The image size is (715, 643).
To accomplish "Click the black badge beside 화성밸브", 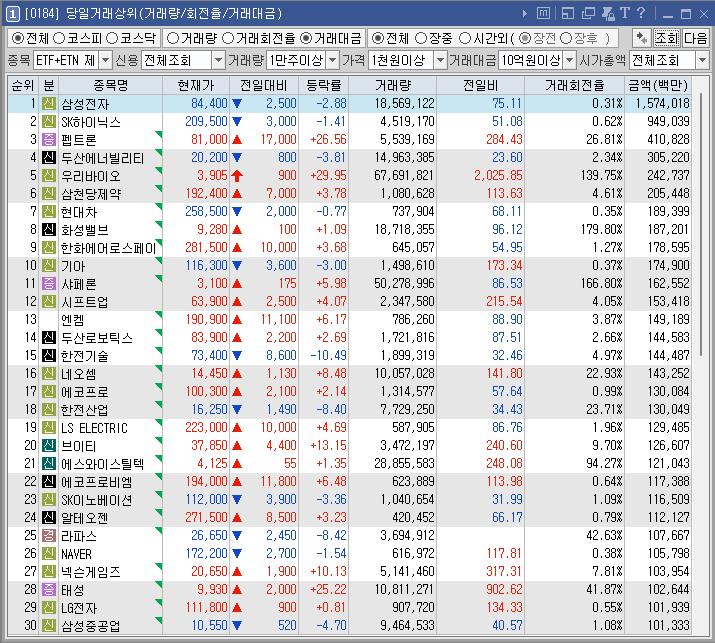I will [49, 229].
